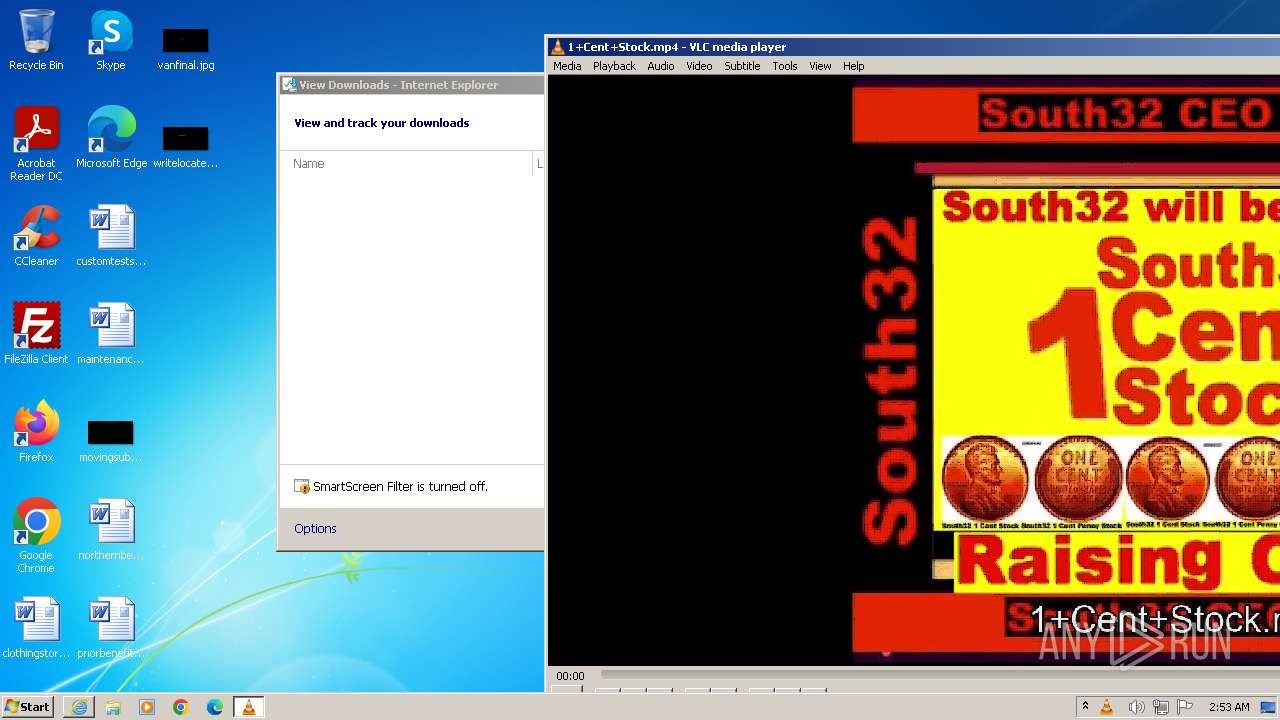Viewport: 1280px width, 720px height.
Task: Open the Action Center flag icon
Action: 1185,707
